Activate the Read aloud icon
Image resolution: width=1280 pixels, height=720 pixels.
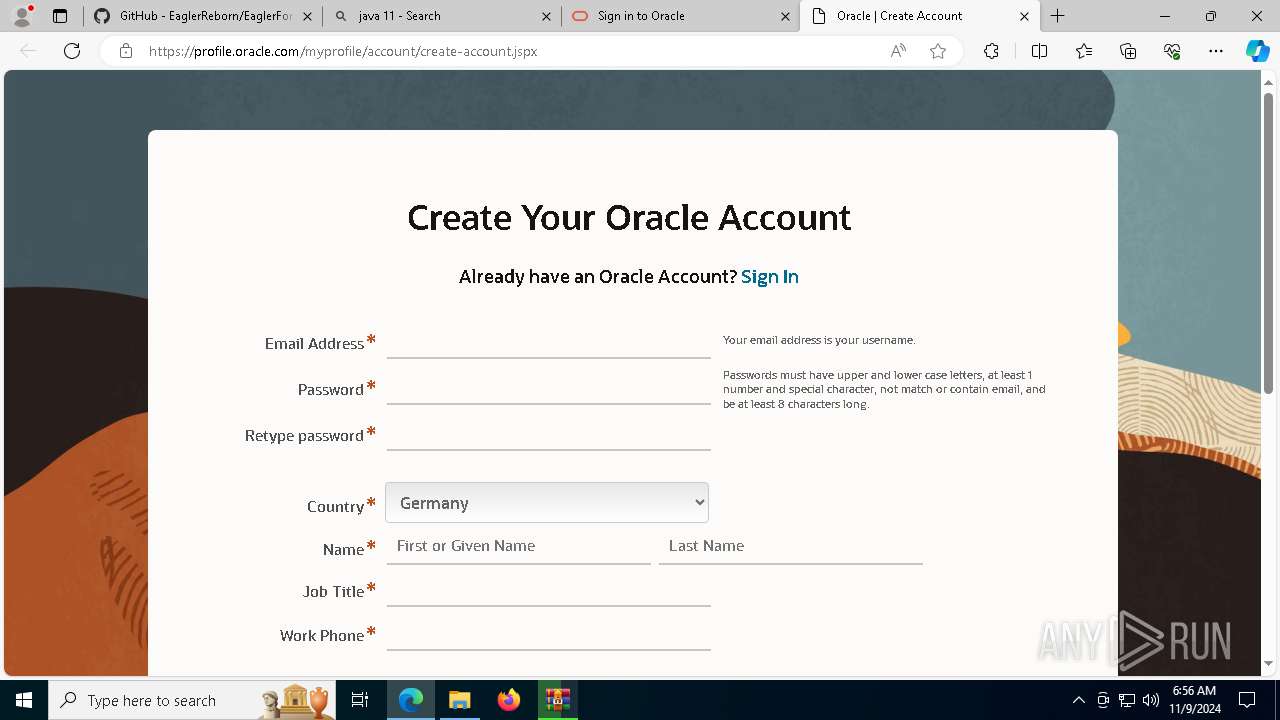click(x=898, y=51)
